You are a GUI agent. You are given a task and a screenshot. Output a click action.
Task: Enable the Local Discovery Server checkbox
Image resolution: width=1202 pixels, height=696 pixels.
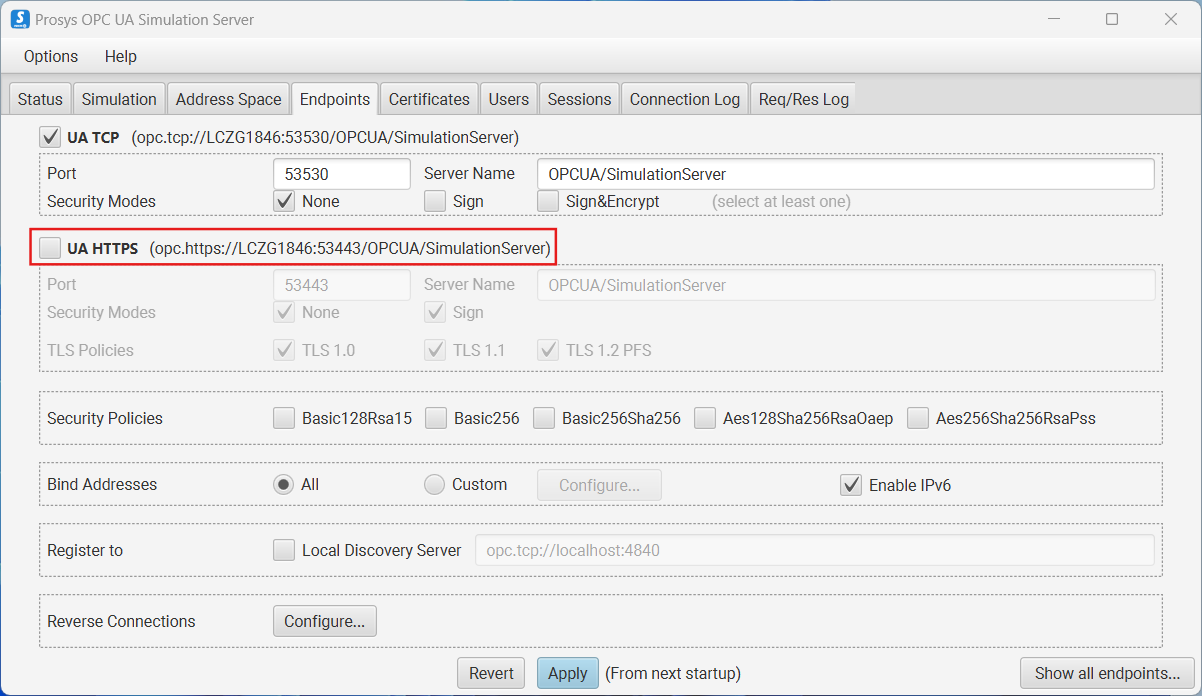pos(284,550)
